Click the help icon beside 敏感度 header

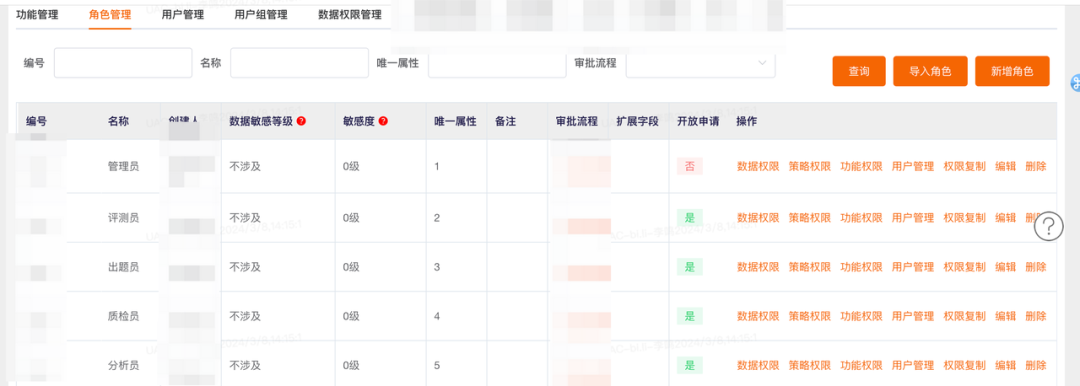(384, 121)
